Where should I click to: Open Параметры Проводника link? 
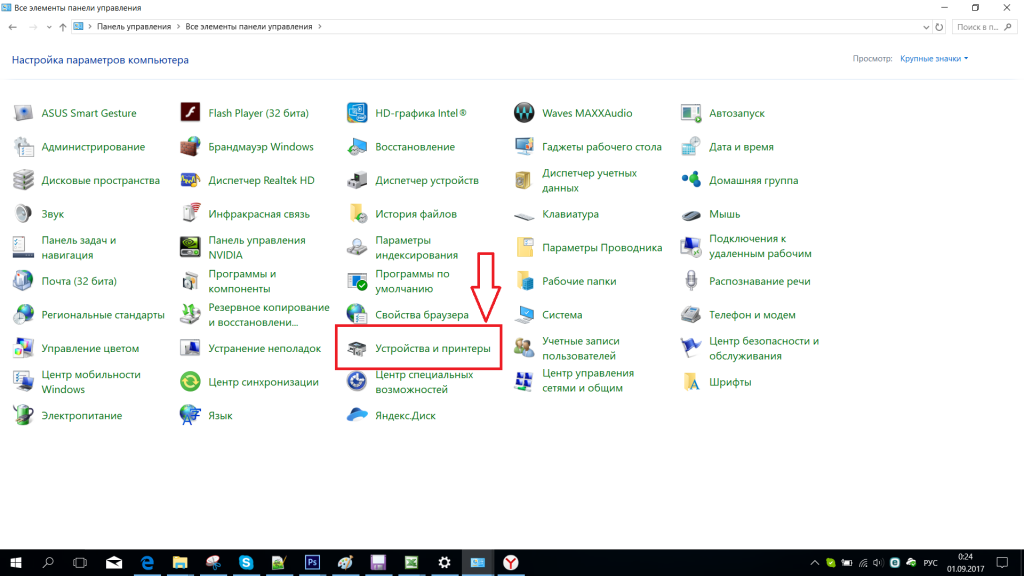pos(602,248)
